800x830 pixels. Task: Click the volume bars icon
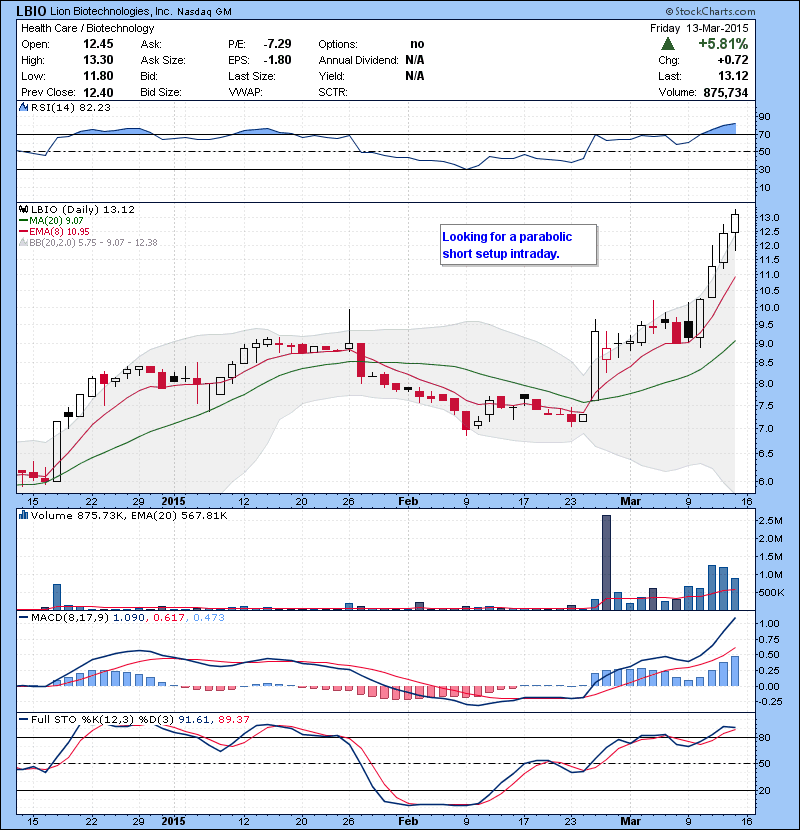pyautogui.click(x=23, y=515)
